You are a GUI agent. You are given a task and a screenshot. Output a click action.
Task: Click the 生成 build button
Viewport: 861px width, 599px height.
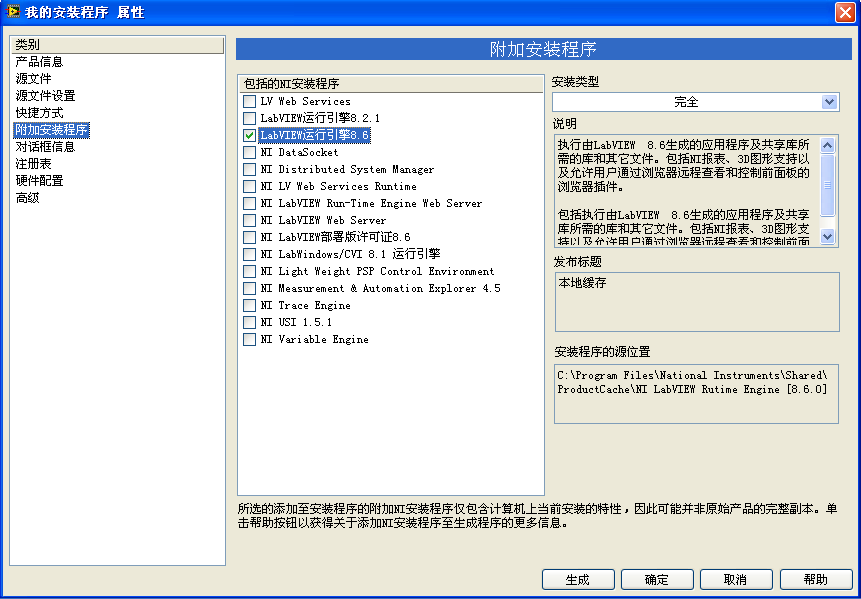pyautogui.click(x=577, y=580)
